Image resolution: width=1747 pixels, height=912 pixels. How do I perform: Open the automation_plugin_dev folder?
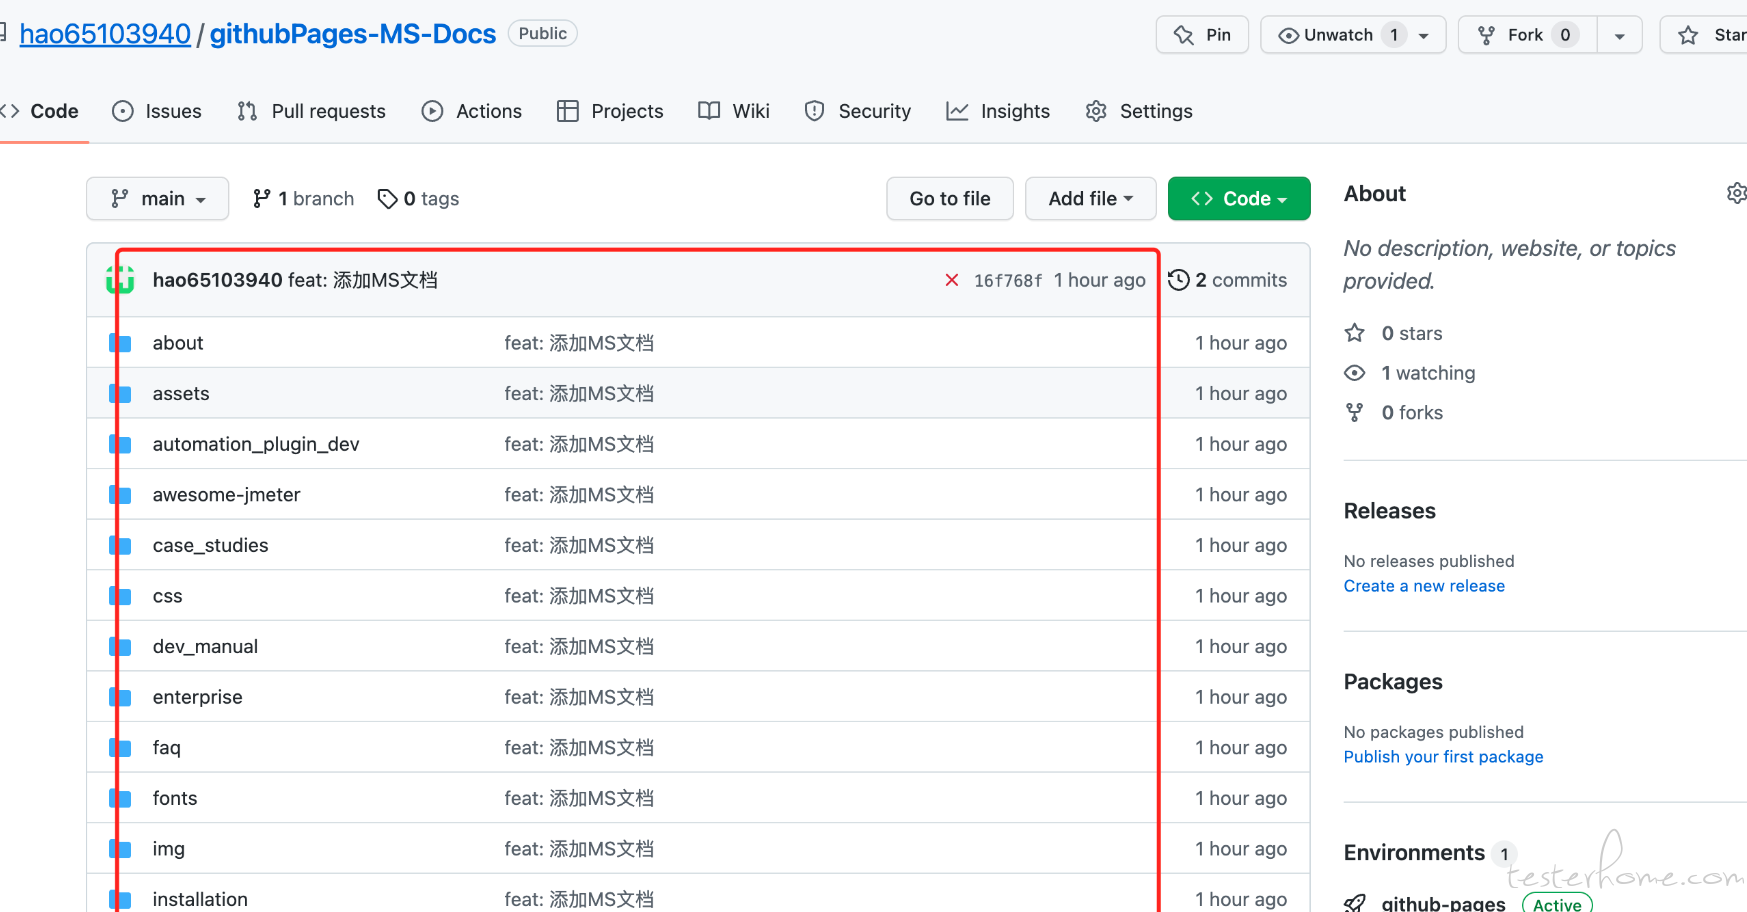(256, 444)
